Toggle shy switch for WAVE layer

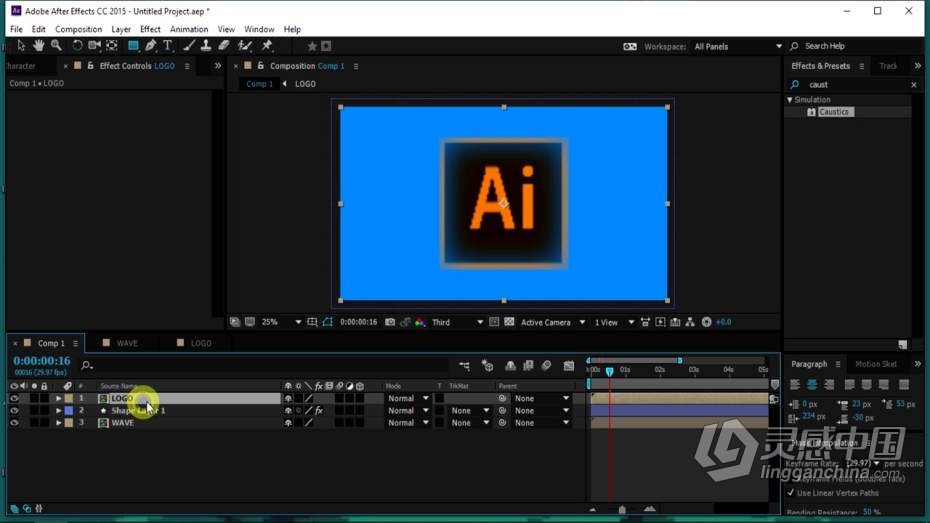click(288, 423)
